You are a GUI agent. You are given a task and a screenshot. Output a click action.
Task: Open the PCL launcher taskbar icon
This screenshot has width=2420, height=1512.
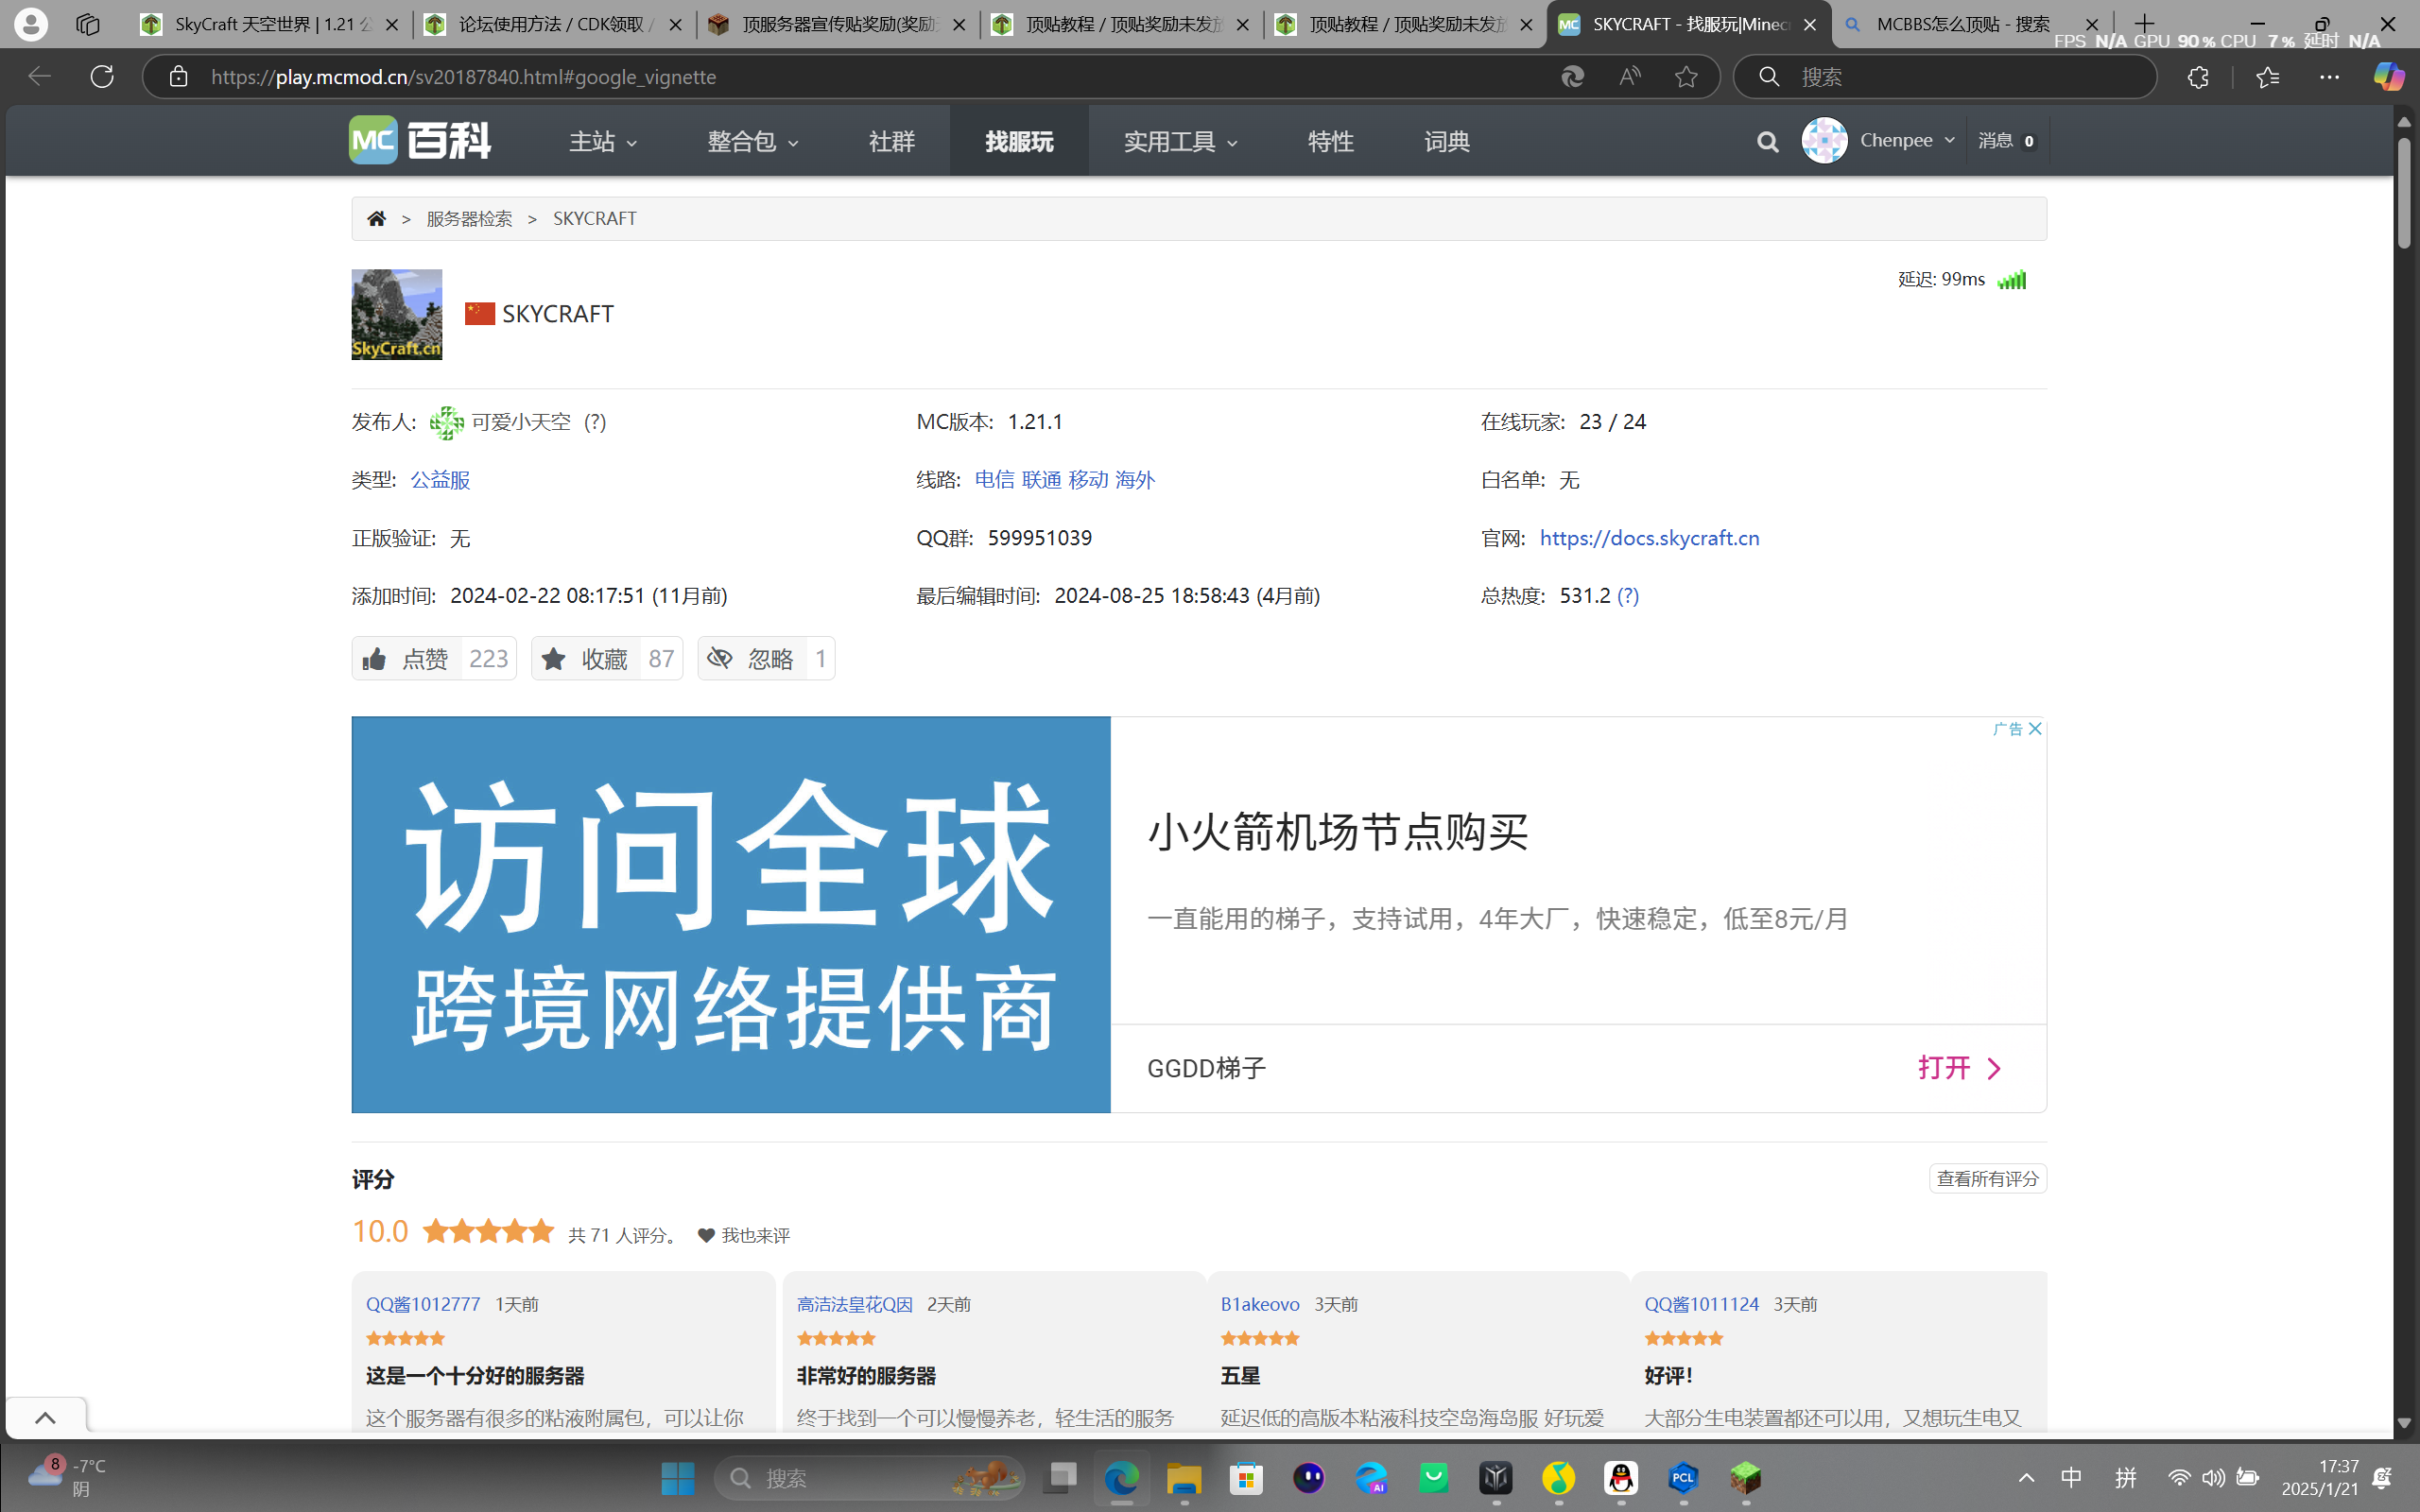(1683, 1477)
